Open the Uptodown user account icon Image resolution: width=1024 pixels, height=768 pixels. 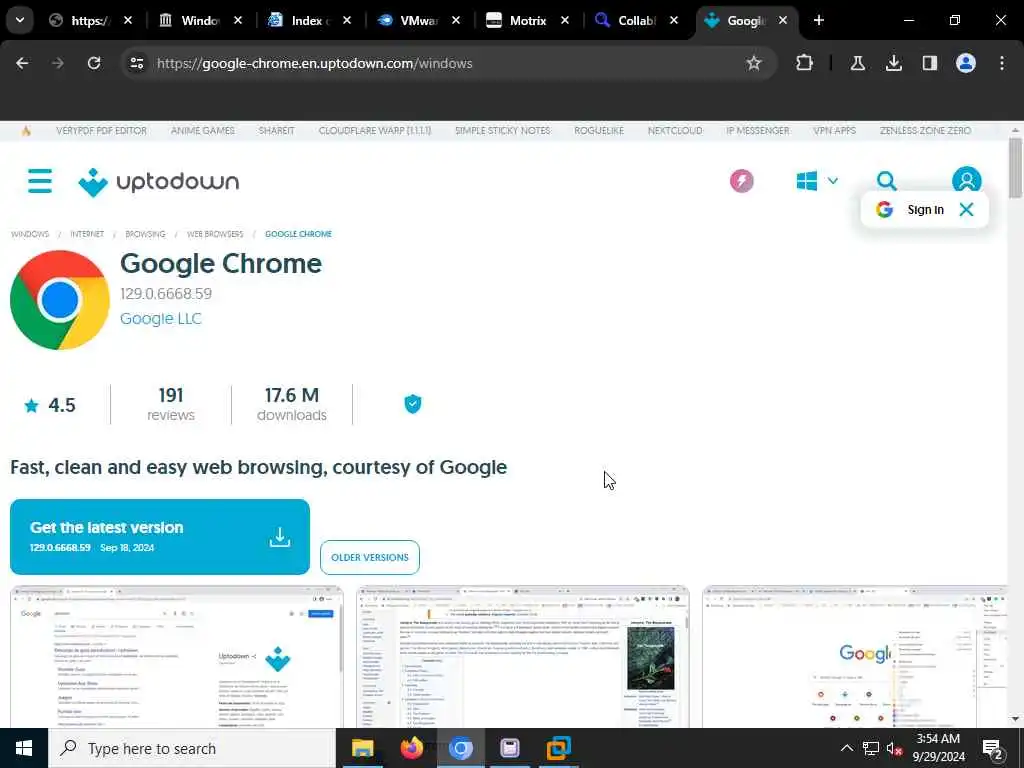(967, 181)
